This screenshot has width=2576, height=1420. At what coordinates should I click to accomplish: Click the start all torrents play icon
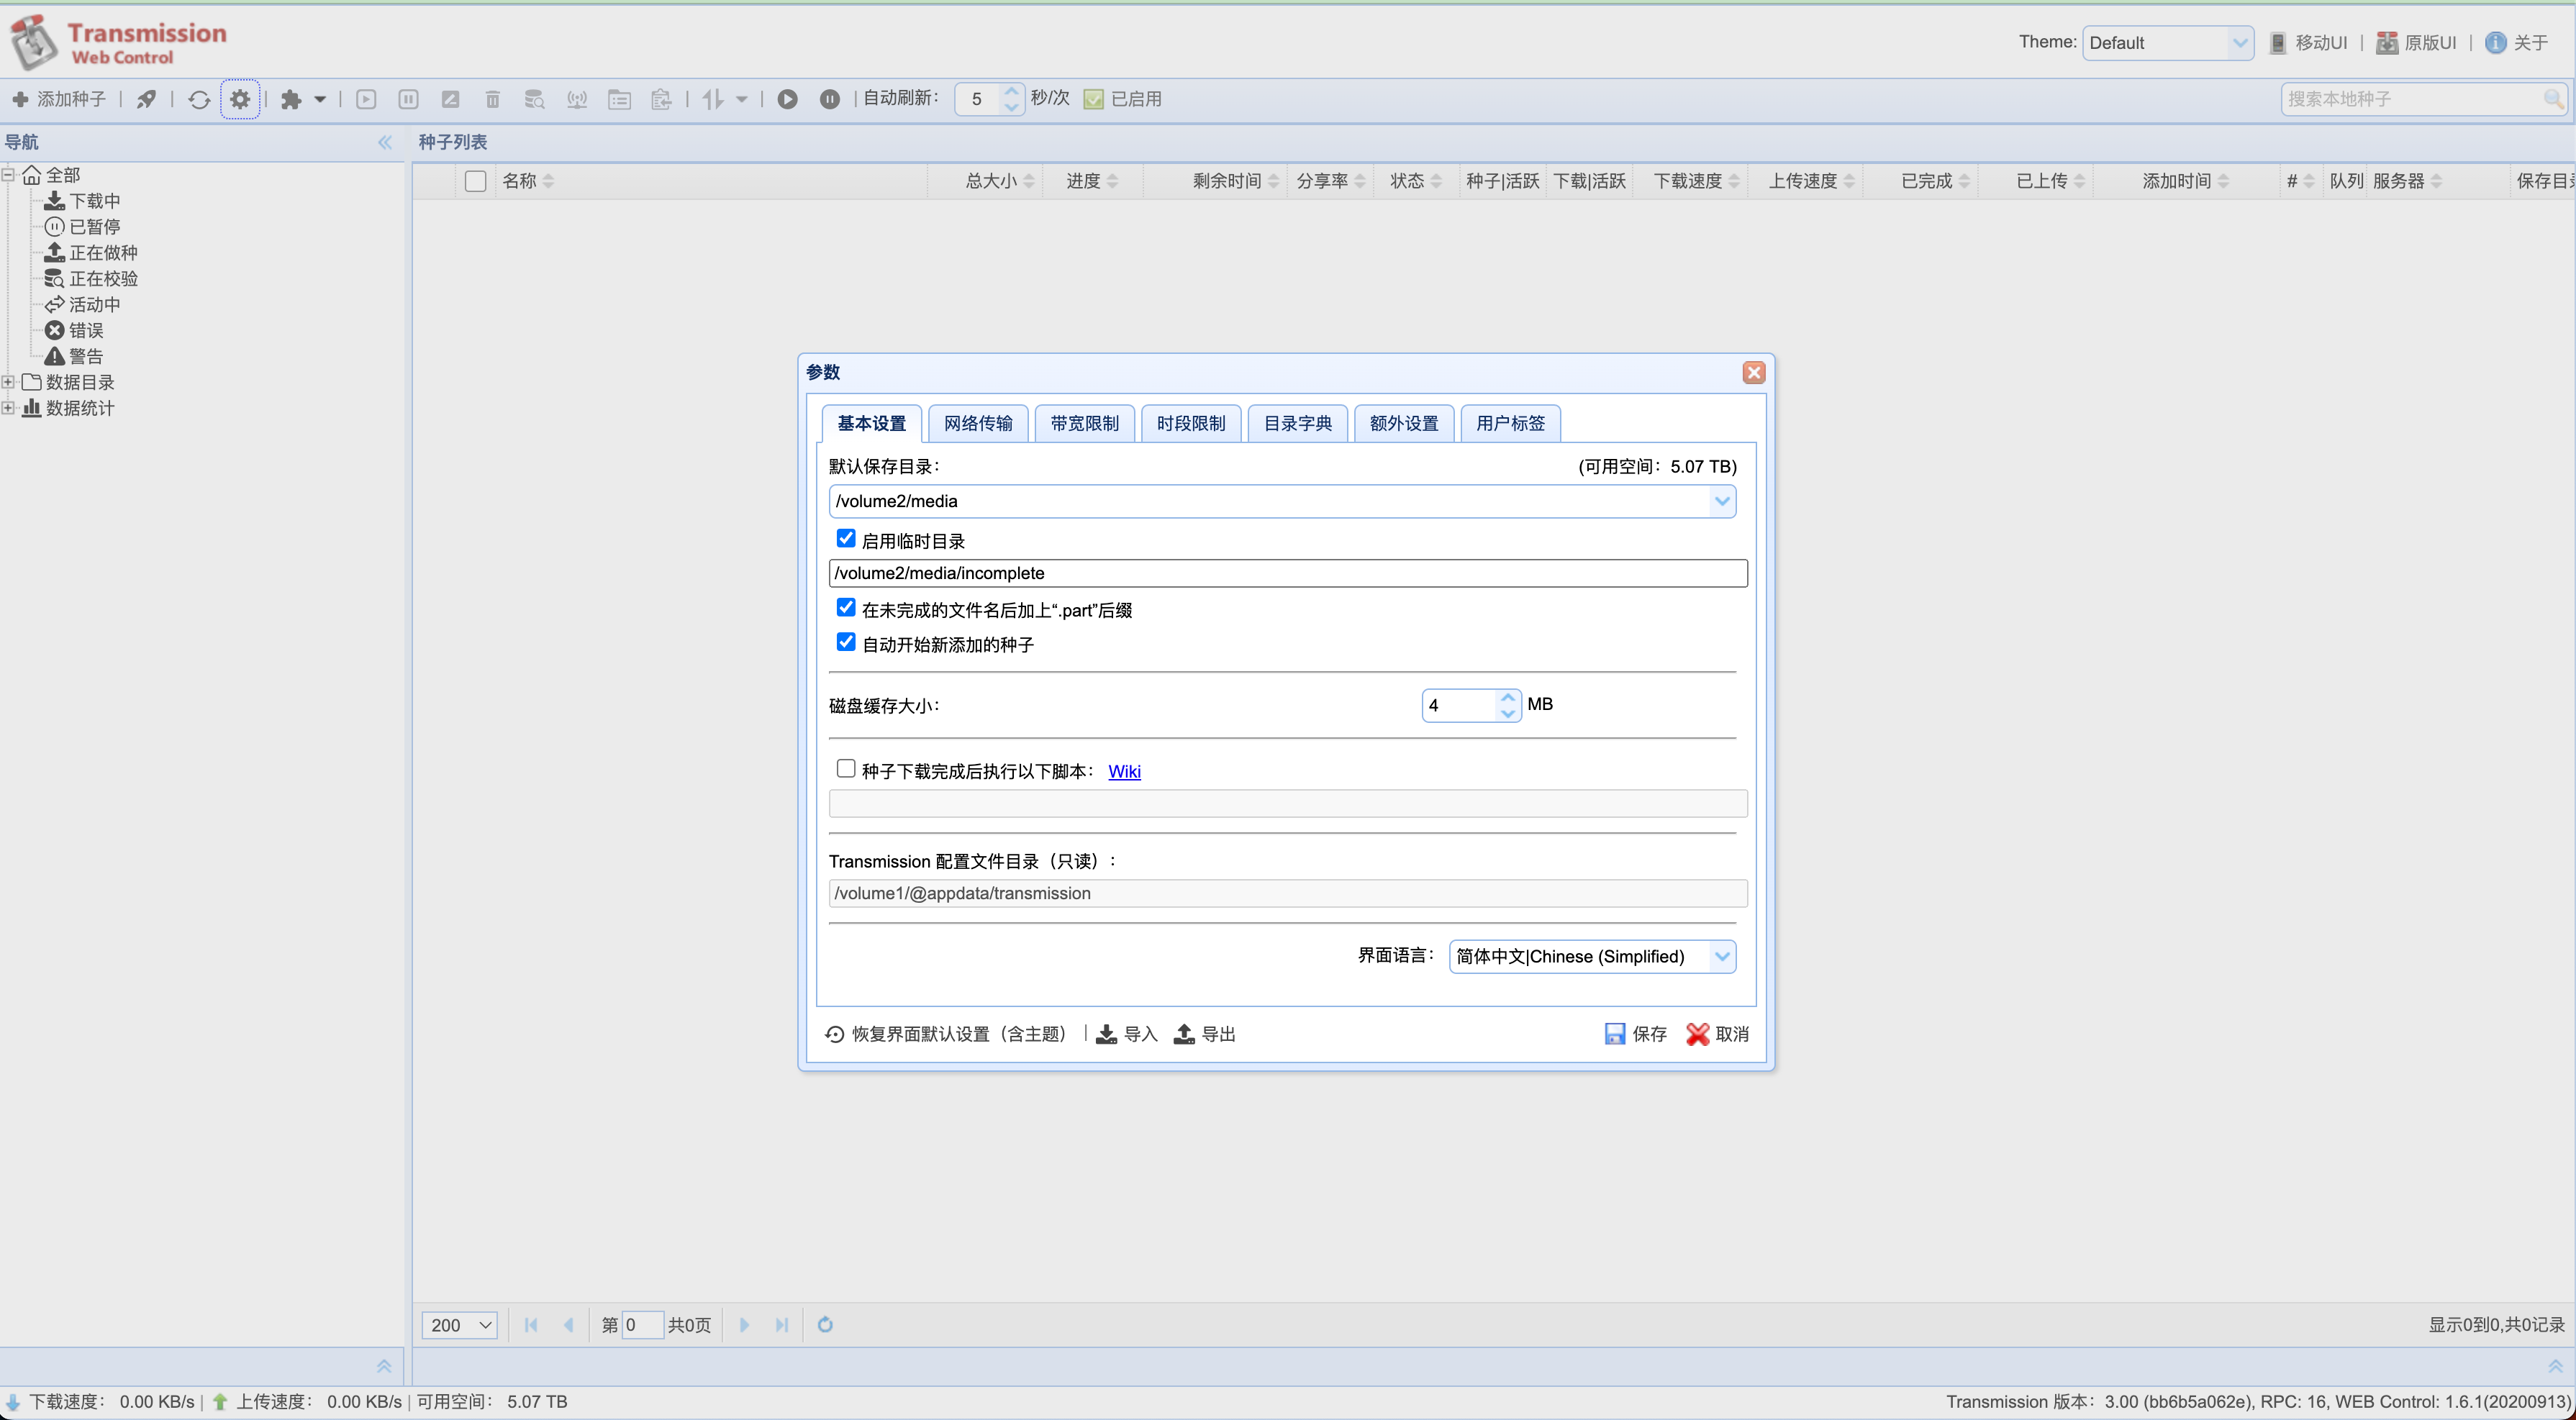point(788,99)
